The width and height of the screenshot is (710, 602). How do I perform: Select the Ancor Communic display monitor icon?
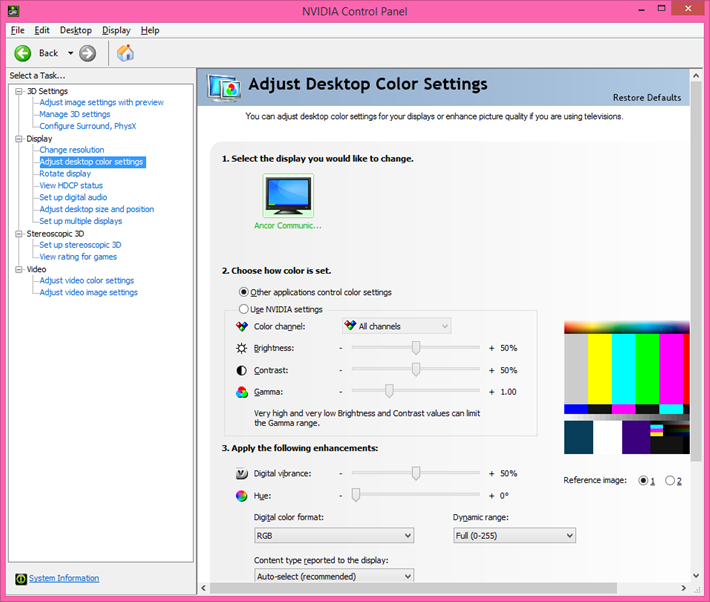pos(288,196)
